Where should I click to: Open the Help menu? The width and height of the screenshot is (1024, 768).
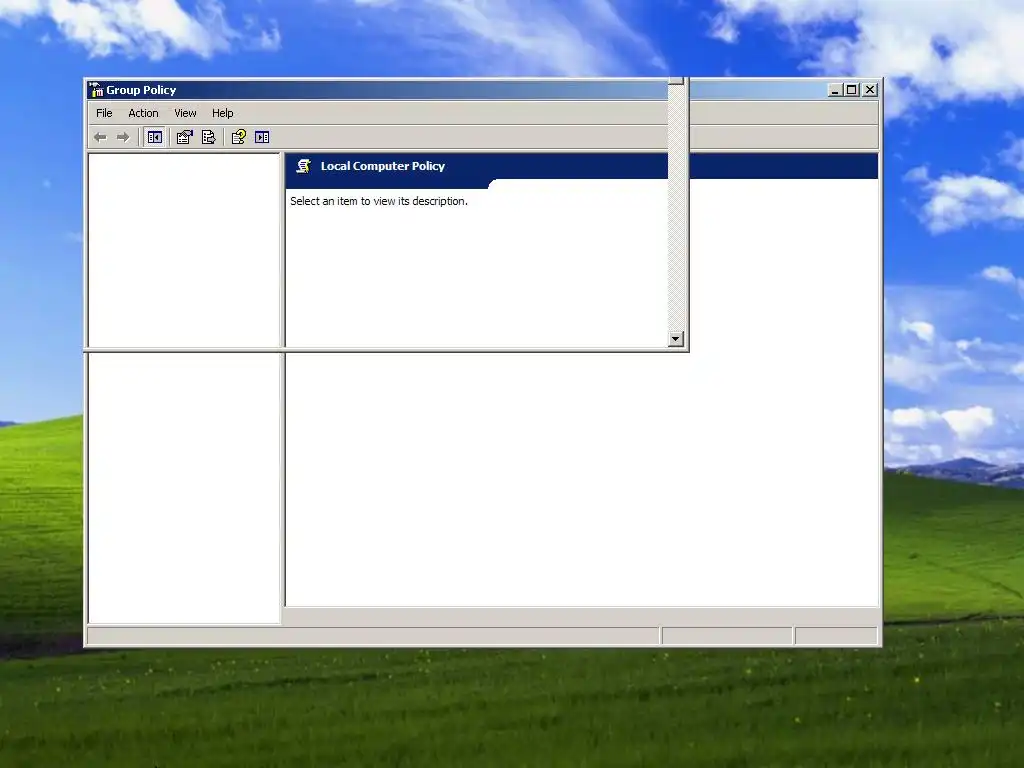222,113
